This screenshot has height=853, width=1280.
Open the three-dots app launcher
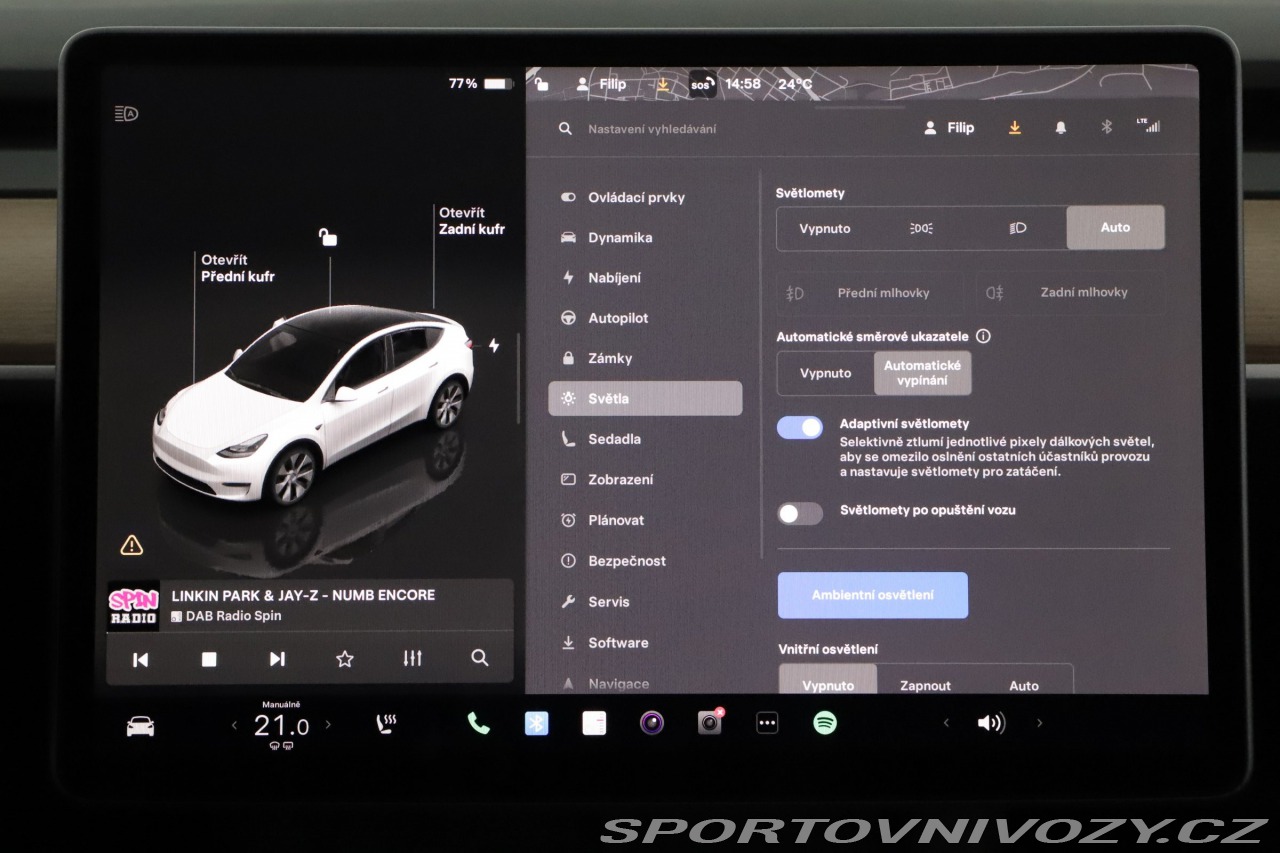(767, 723)
